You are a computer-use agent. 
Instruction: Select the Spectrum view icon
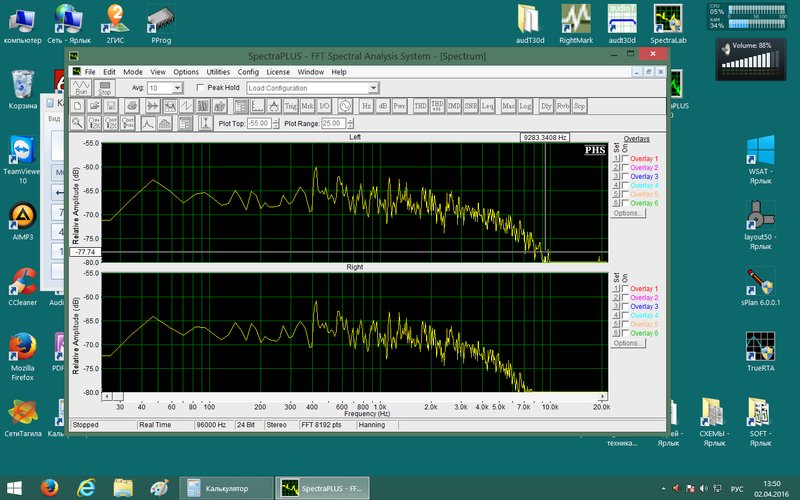[169, 106]
